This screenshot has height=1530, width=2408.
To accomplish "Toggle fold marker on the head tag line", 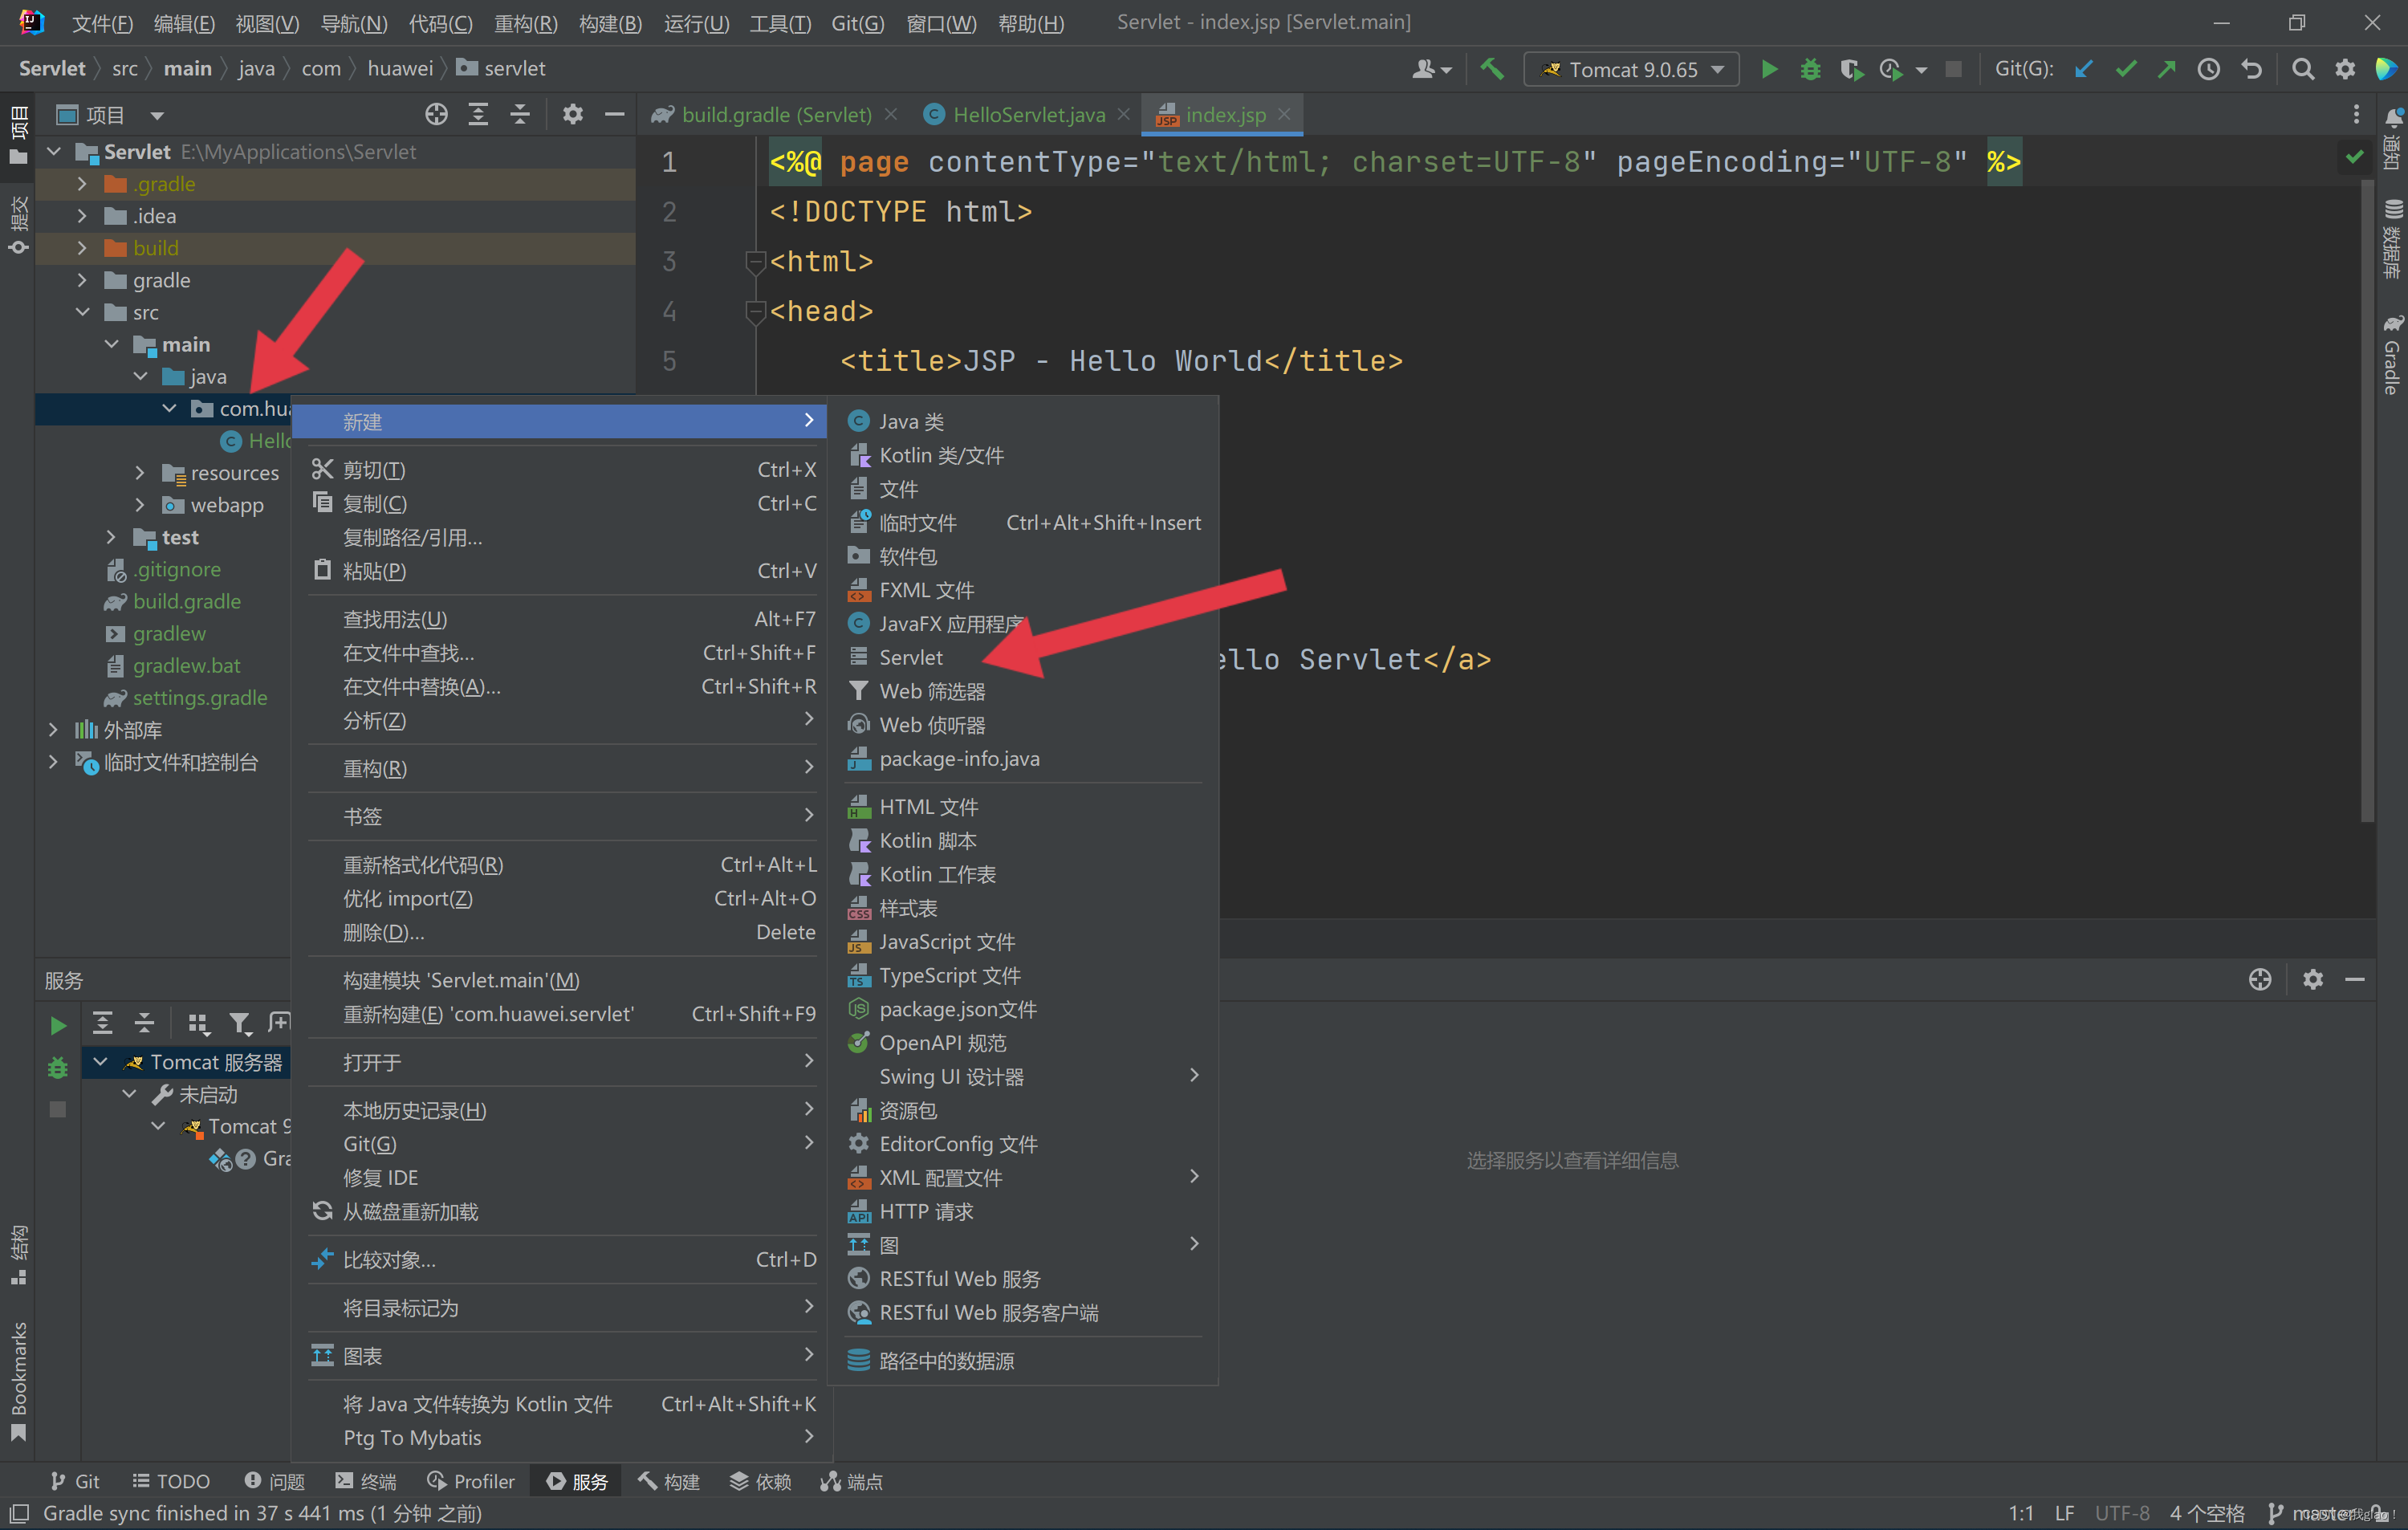I will (x=755, y=312).
